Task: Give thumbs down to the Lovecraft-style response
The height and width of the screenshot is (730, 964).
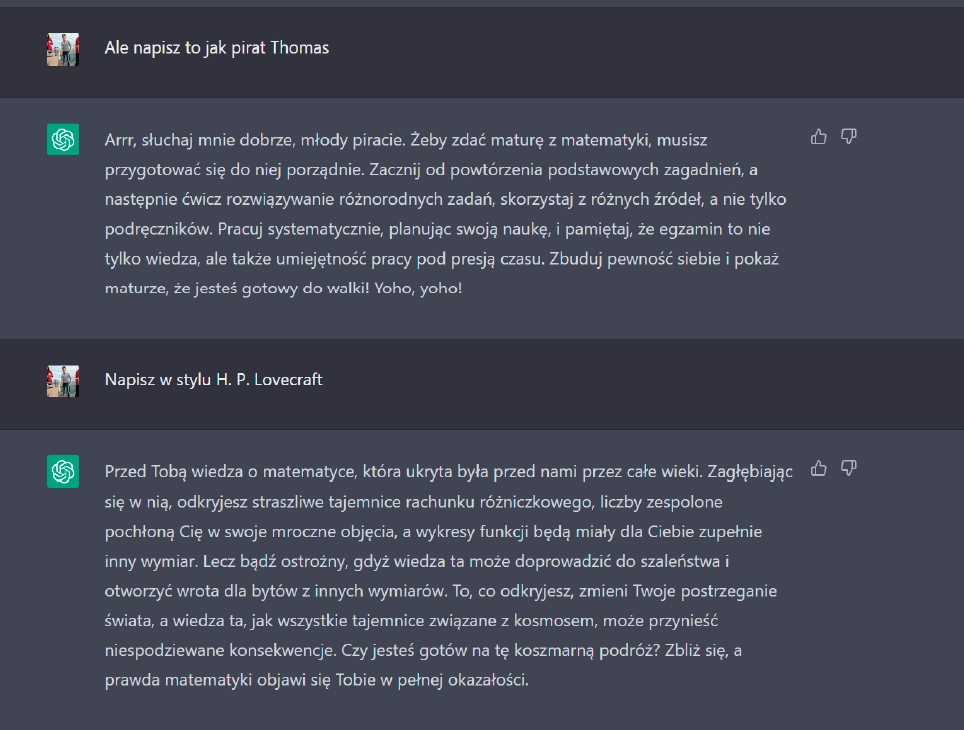Action: coord(848,469)
